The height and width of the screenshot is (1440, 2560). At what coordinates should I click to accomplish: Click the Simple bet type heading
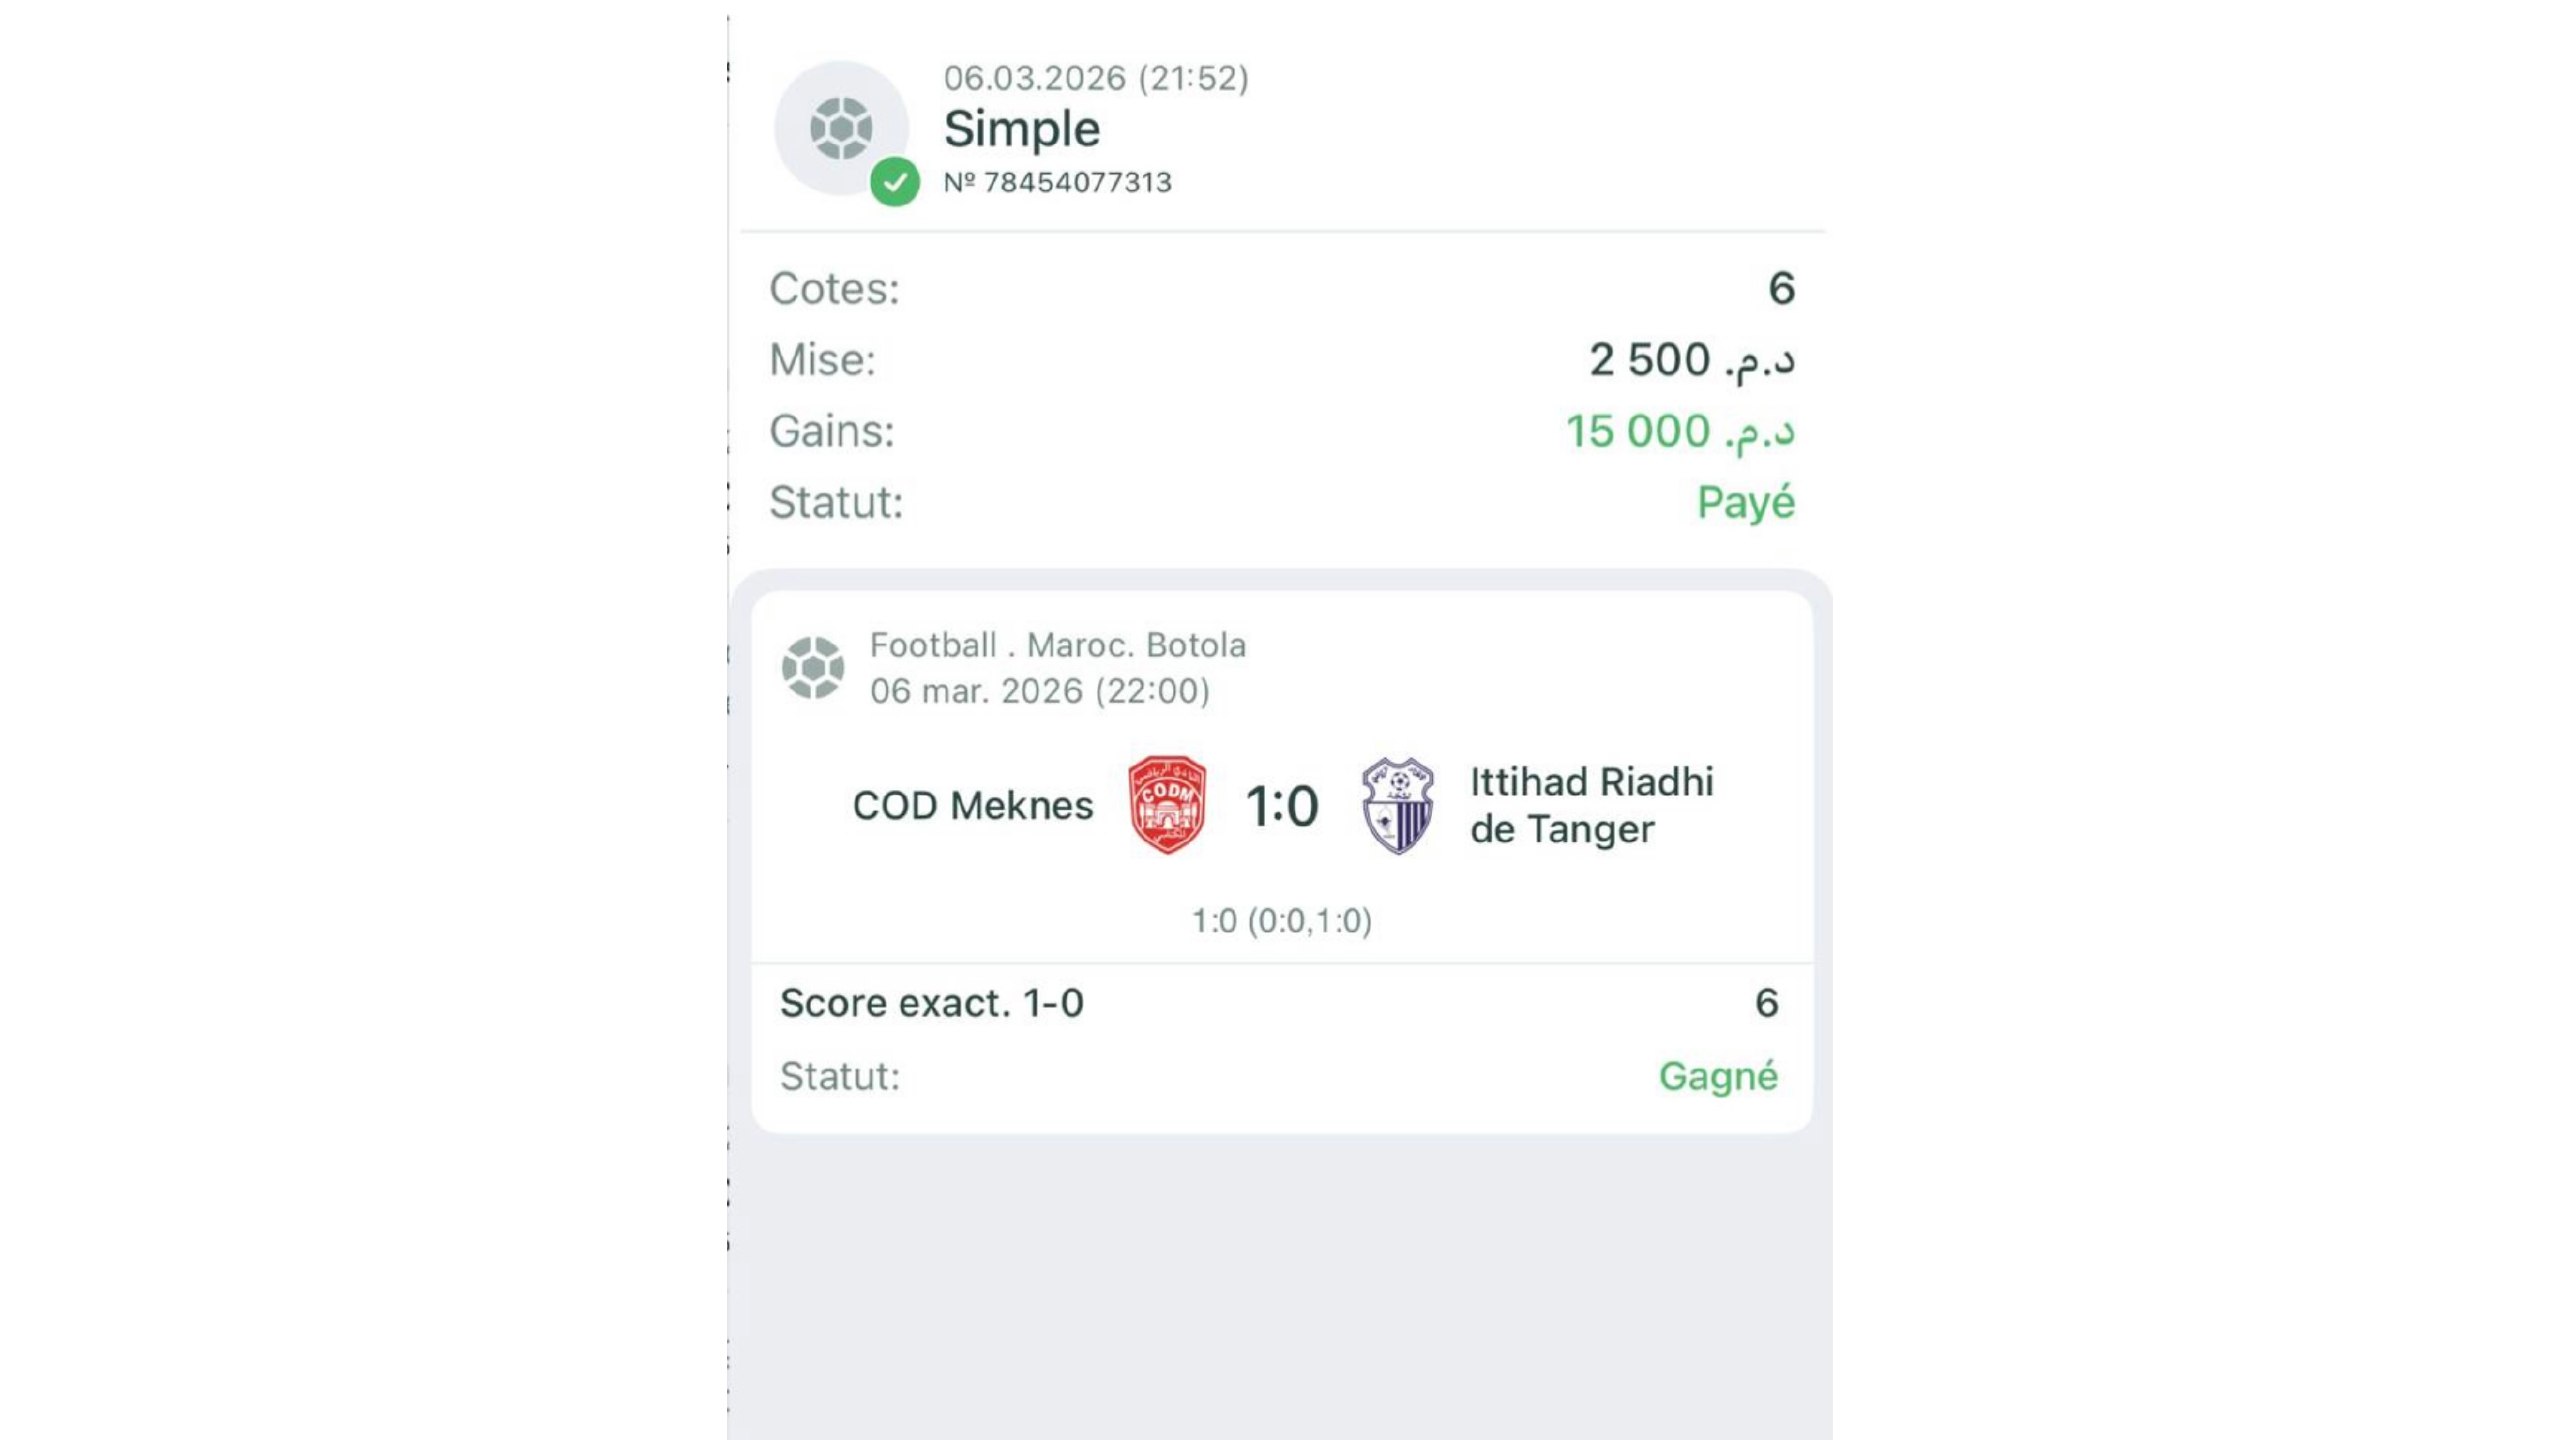1022,129
